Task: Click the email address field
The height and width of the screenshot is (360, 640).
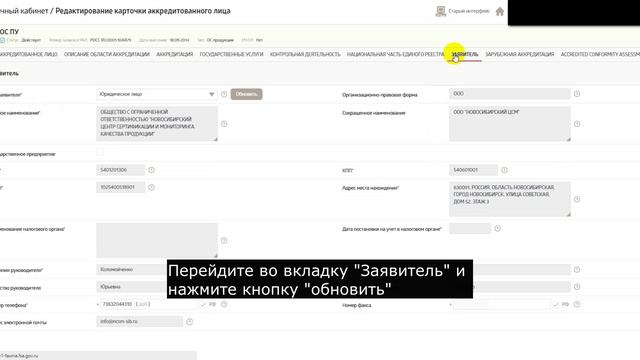Action: tap(140, 322)
